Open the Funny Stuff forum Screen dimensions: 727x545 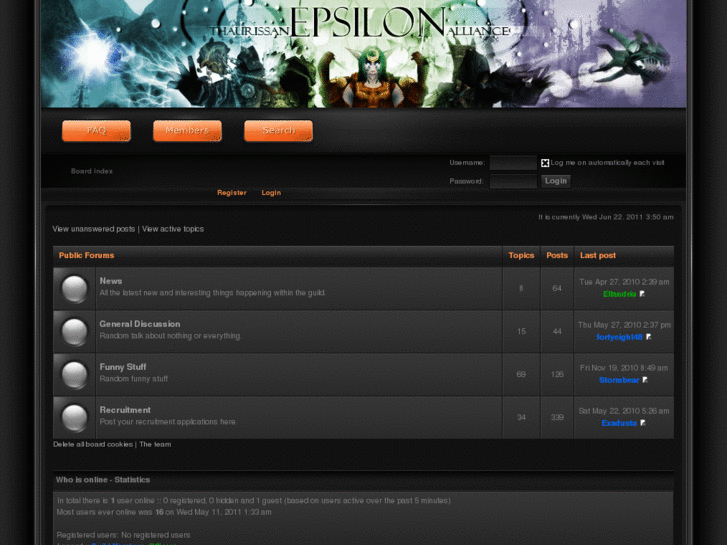(x=123, y=367)
